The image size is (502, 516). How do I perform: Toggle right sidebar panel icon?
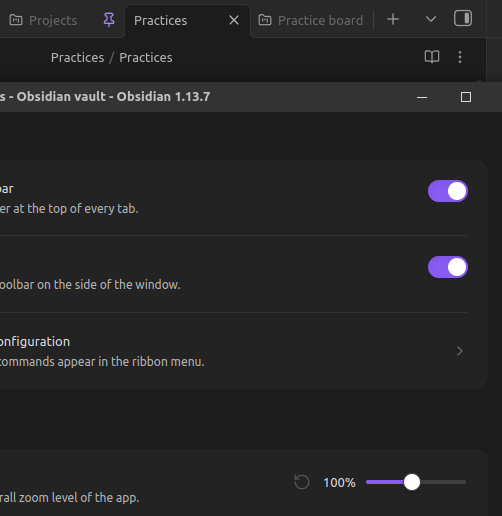[463, 18]
